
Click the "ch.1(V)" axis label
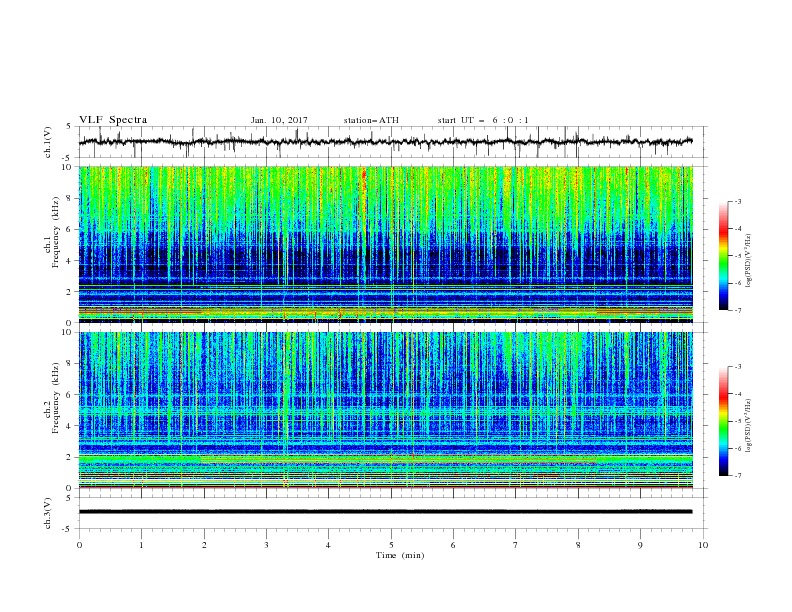(x=48, y=142)
